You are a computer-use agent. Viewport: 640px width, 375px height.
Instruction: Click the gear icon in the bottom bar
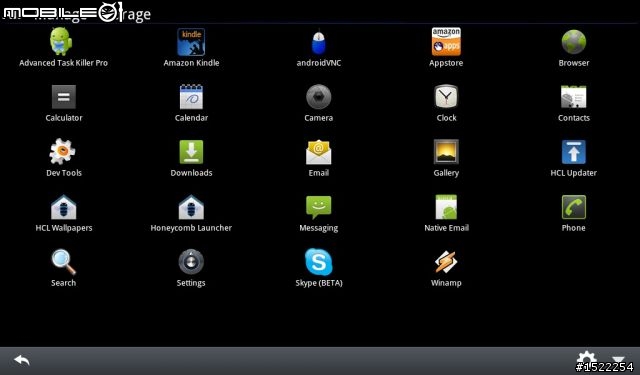pos(587,360)
